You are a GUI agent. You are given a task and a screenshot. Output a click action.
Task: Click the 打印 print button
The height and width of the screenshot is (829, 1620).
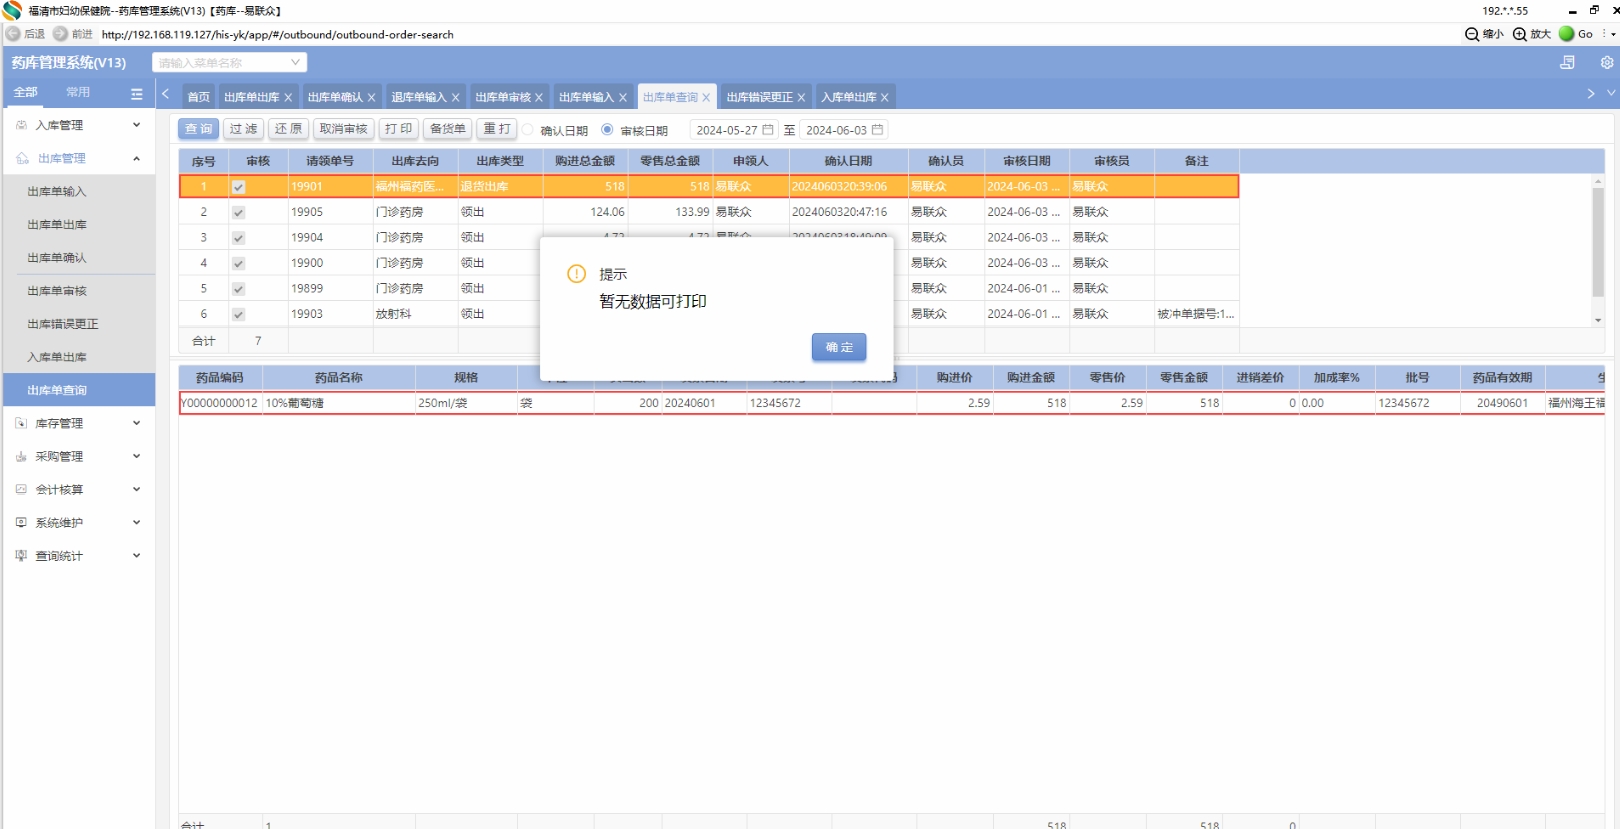[x=398, y=129]
